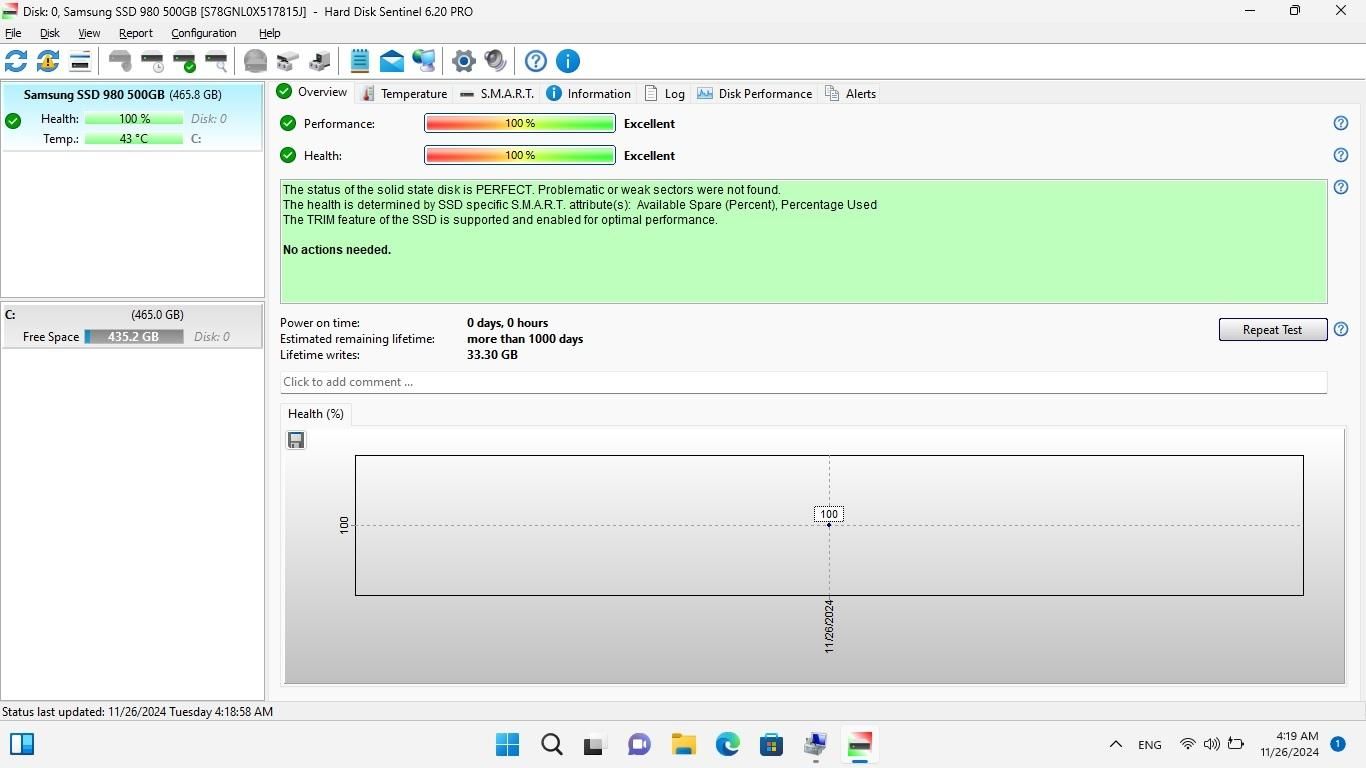
Task: Save the health graph with floppy icon
Action: point(296,440)
